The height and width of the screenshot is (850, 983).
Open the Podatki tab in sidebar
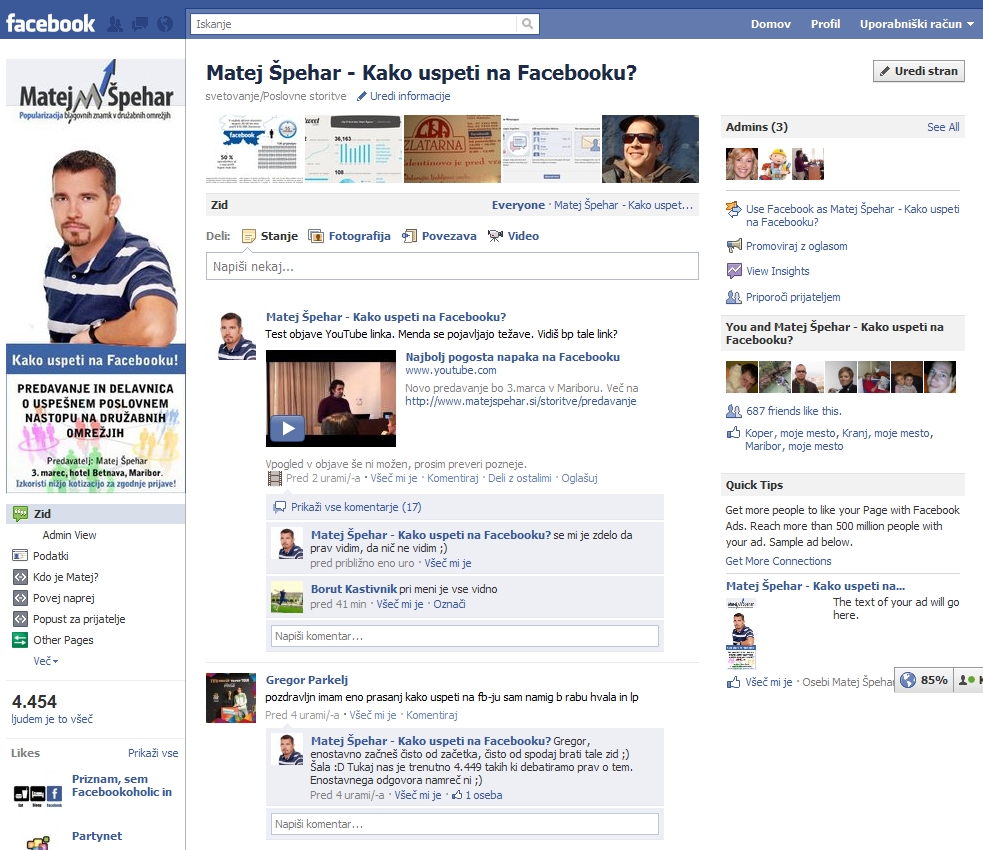point(51,556)
